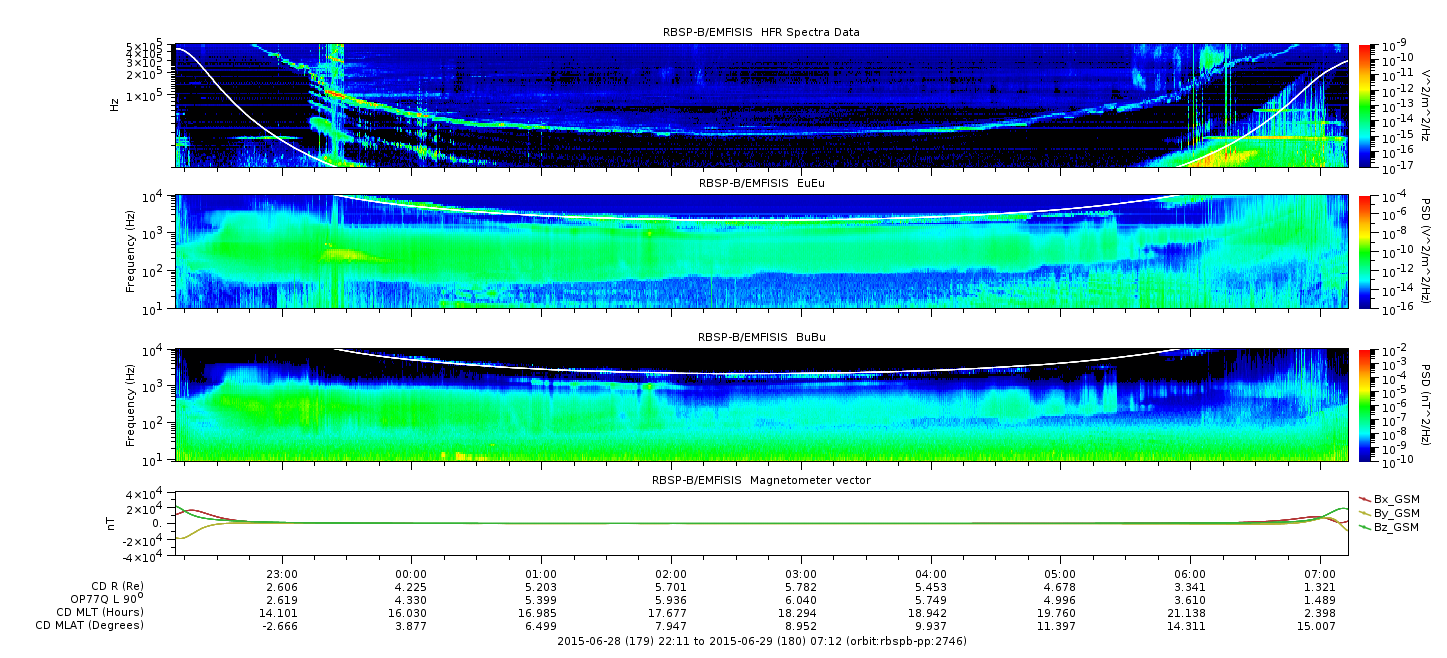Screen dimensions: 1447x658
Task: Click the EuEu panel PSD color bar
Action: tap(1365, 252)
